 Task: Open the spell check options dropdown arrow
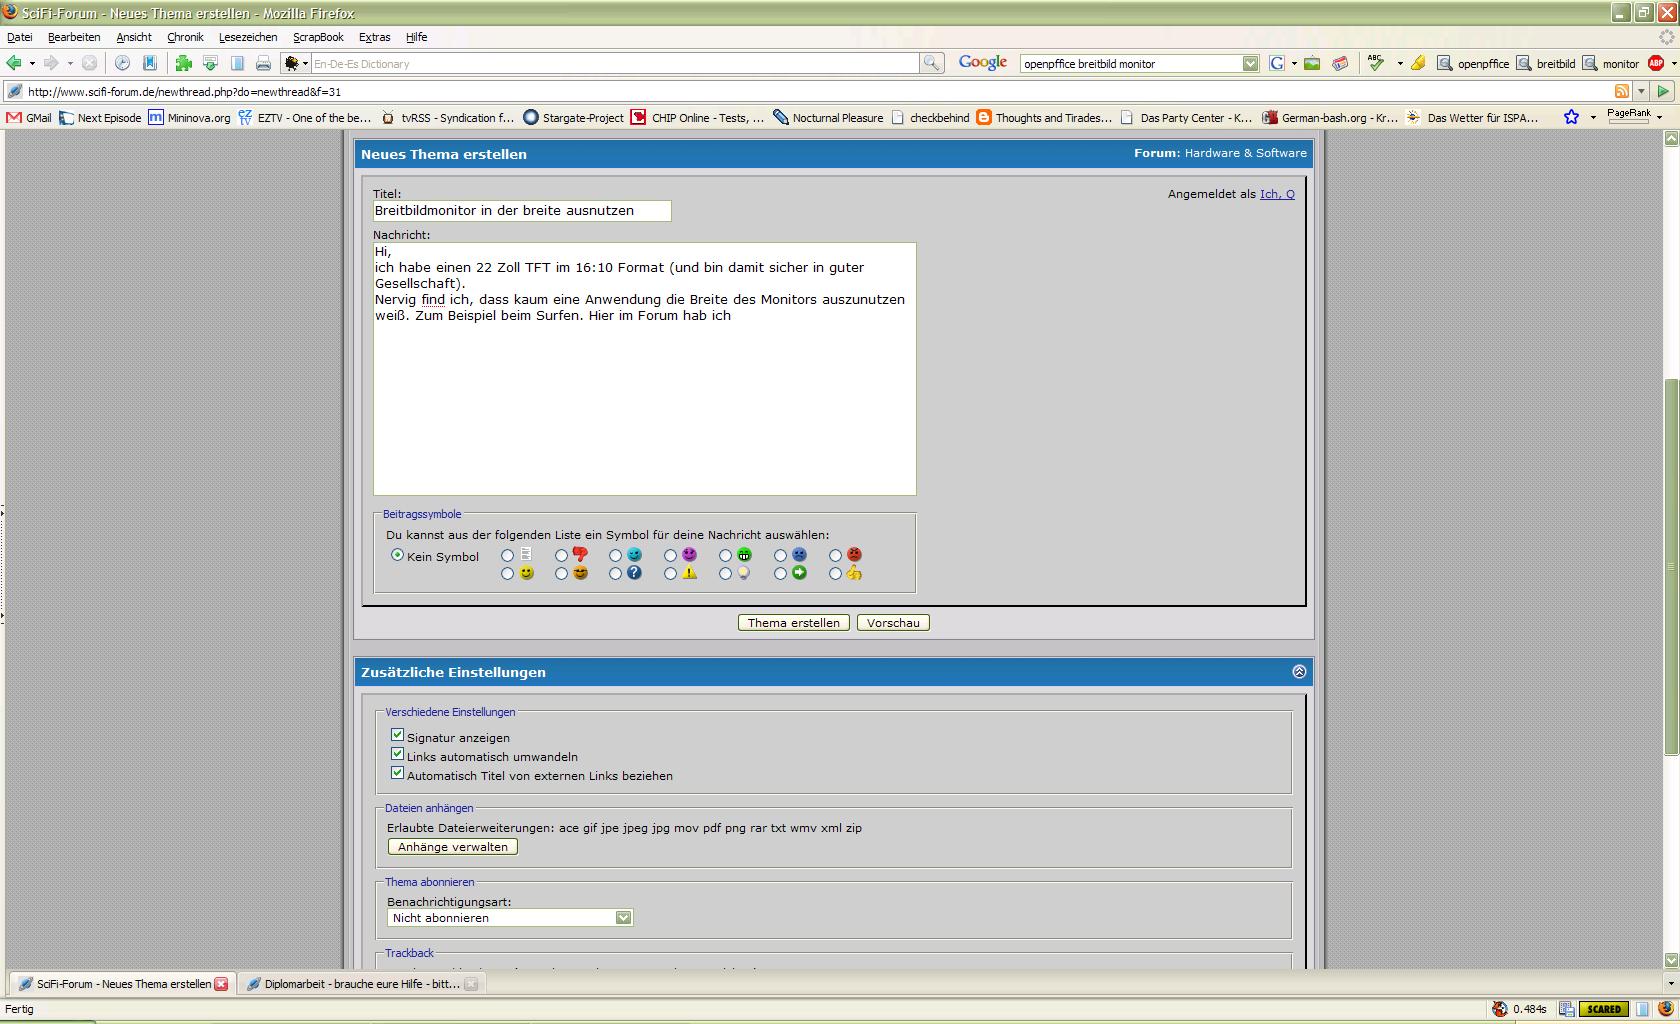tap(1399, 63)
